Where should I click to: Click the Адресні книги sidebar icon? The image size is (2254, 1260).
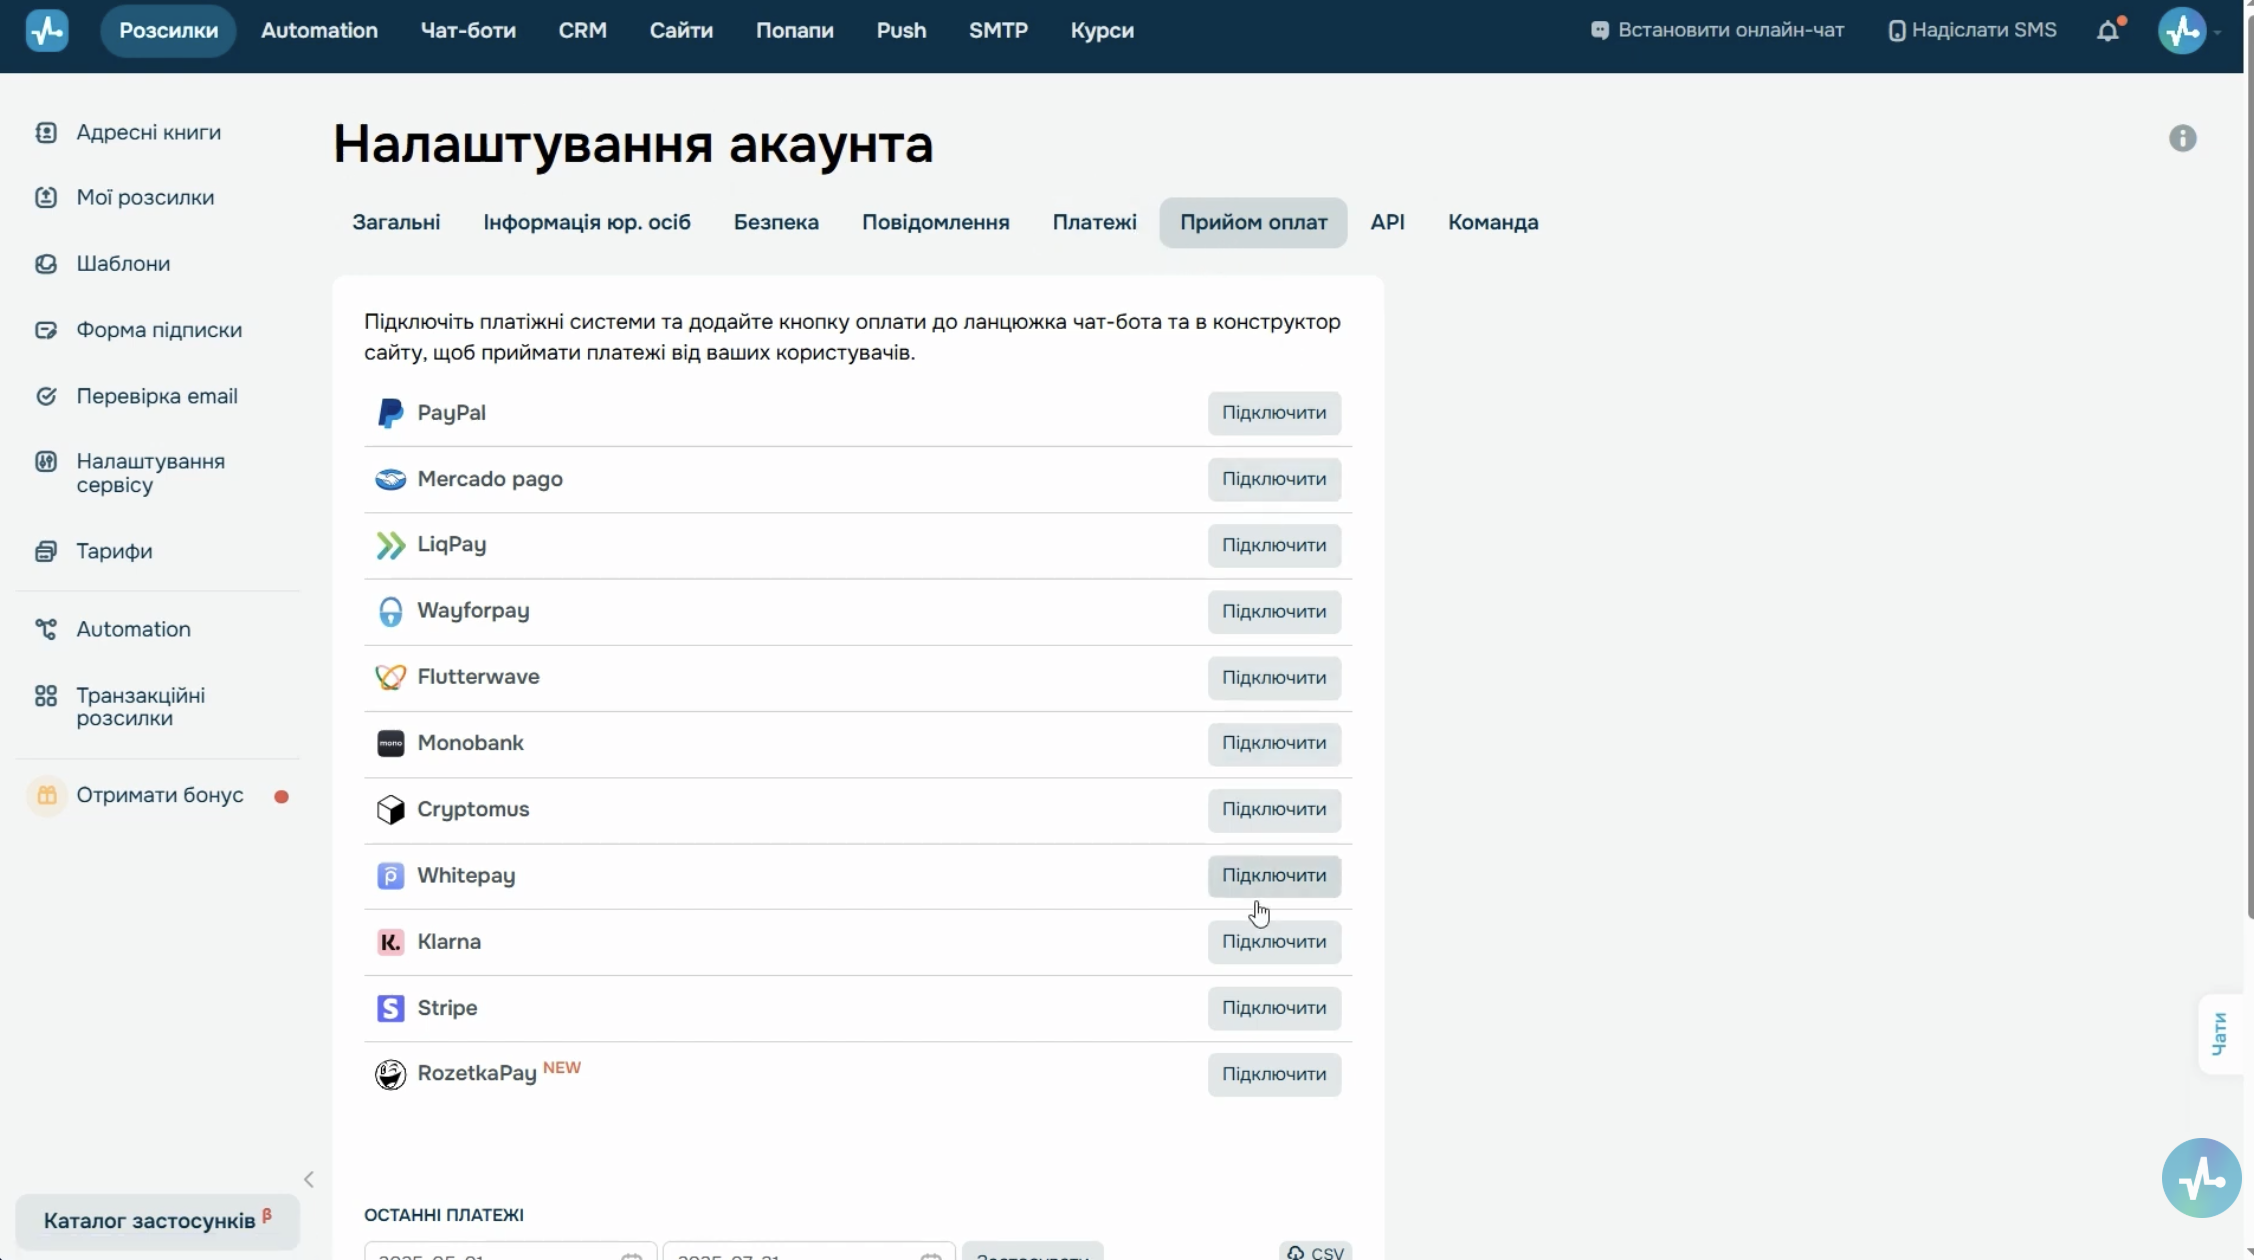coord(46,132)
